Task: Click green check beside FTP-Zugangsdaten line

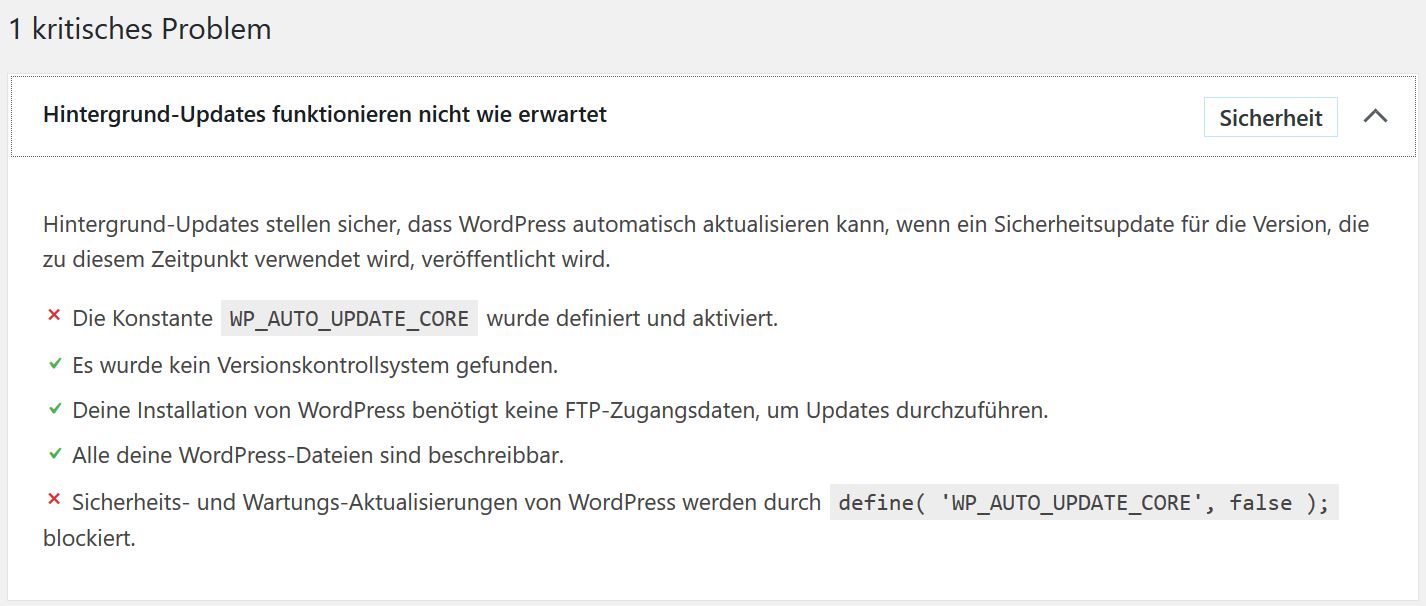Action: (55, 409)
